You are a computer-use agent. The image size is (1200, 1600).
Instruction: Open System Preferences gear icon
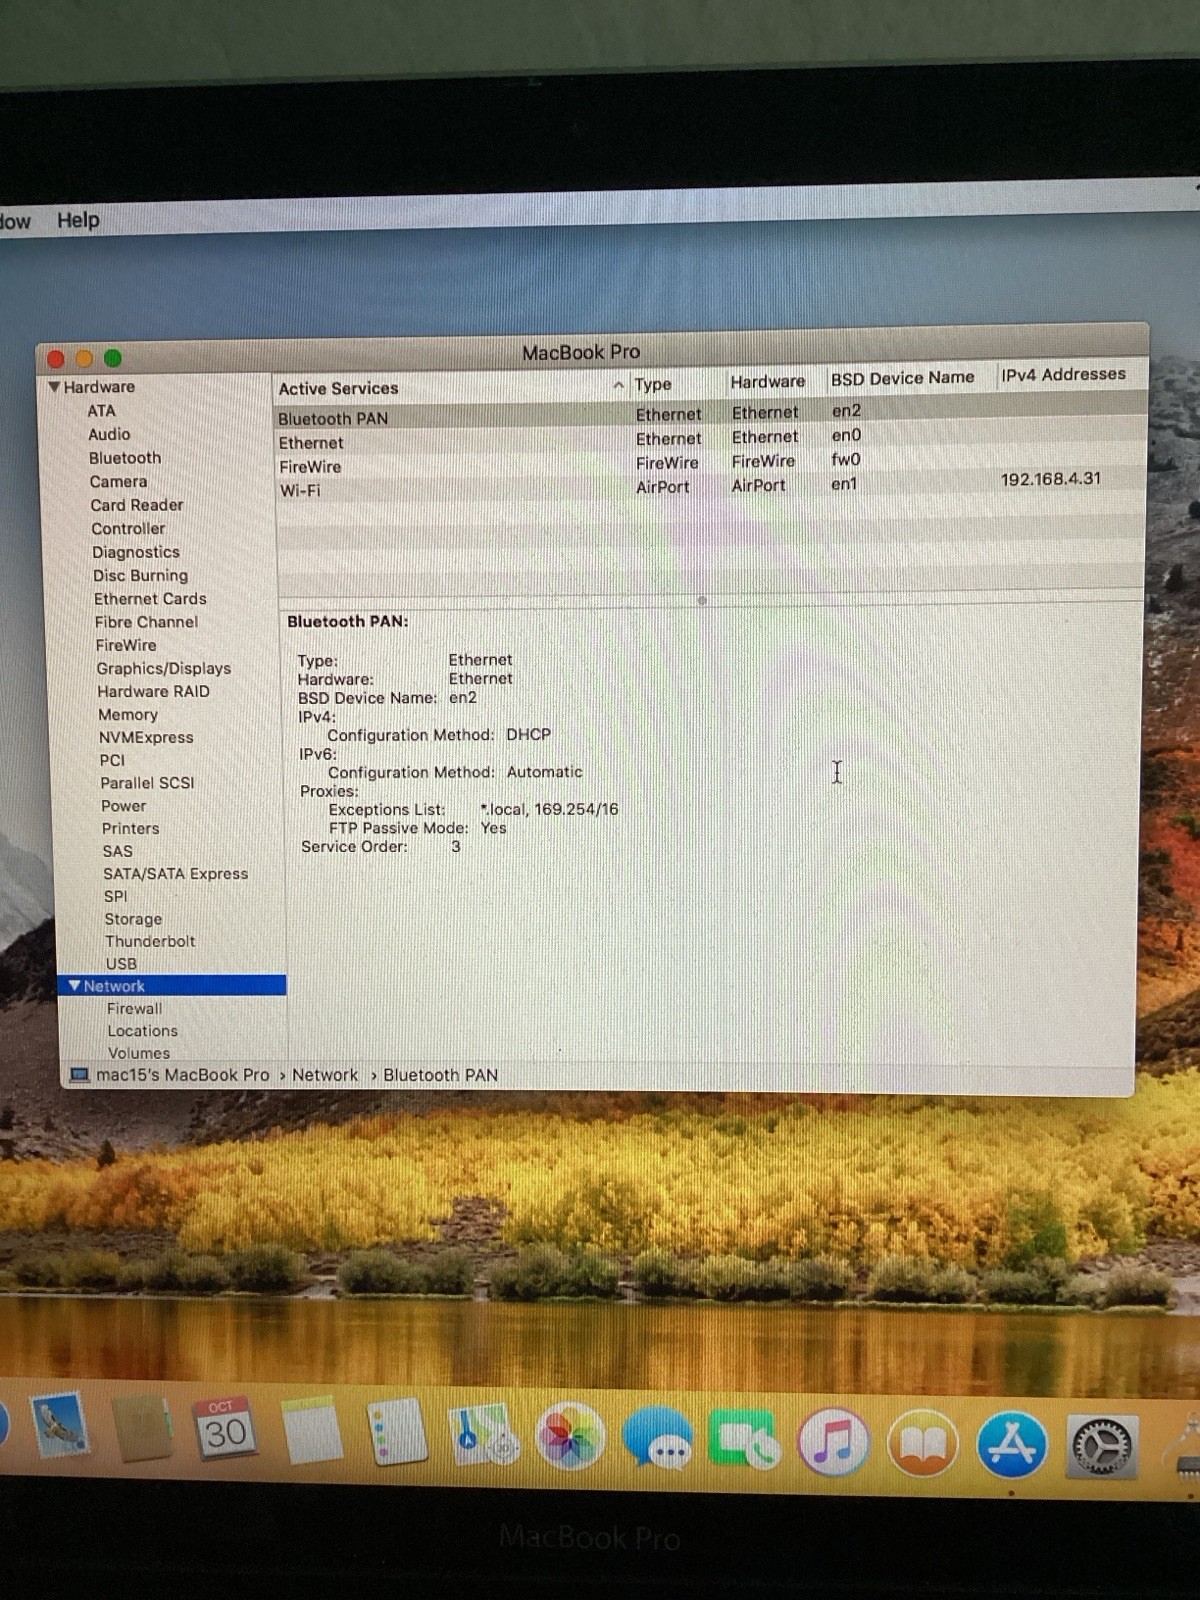1102,1446
